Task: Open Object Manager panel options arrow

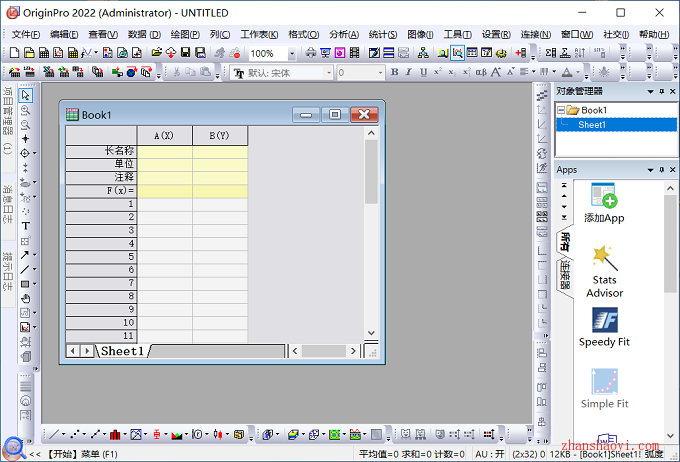Action: [650, 92]
